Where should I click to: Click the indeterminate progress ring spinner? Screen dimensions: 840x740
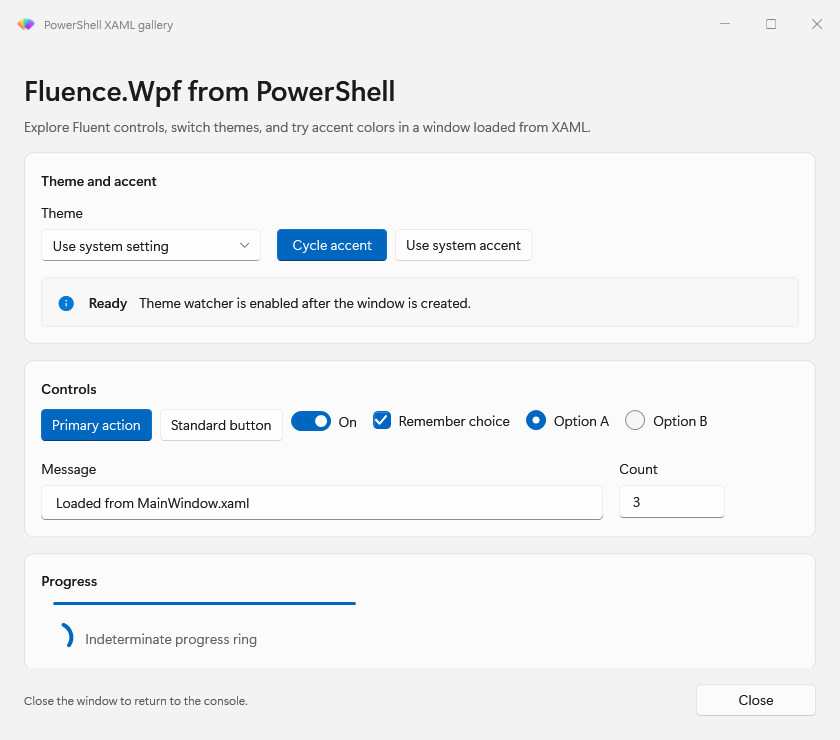(66, 636)
